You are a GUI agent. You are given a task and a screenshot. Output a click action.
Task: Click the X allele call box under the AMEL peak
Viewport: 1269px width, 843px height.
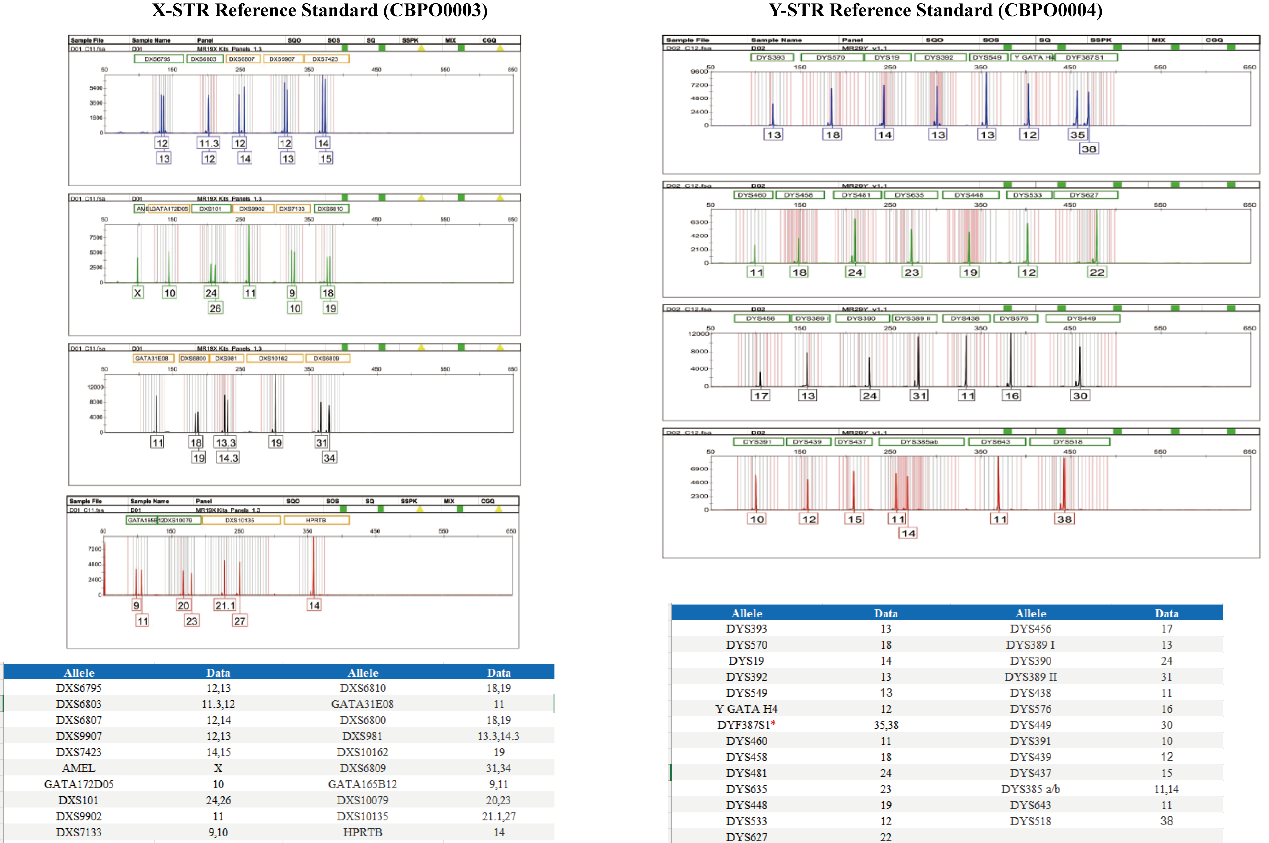point(138,293)
